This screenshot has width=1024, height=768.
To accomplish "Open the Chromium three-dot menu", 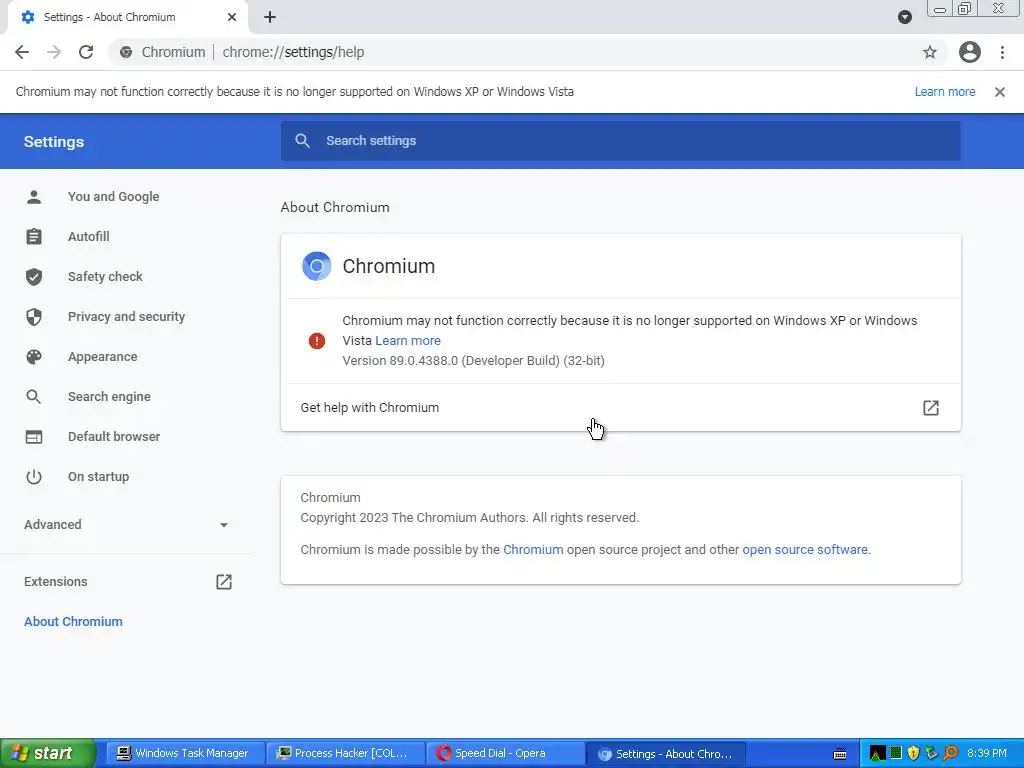I will pyautogui.click(x=1002, y=52).
